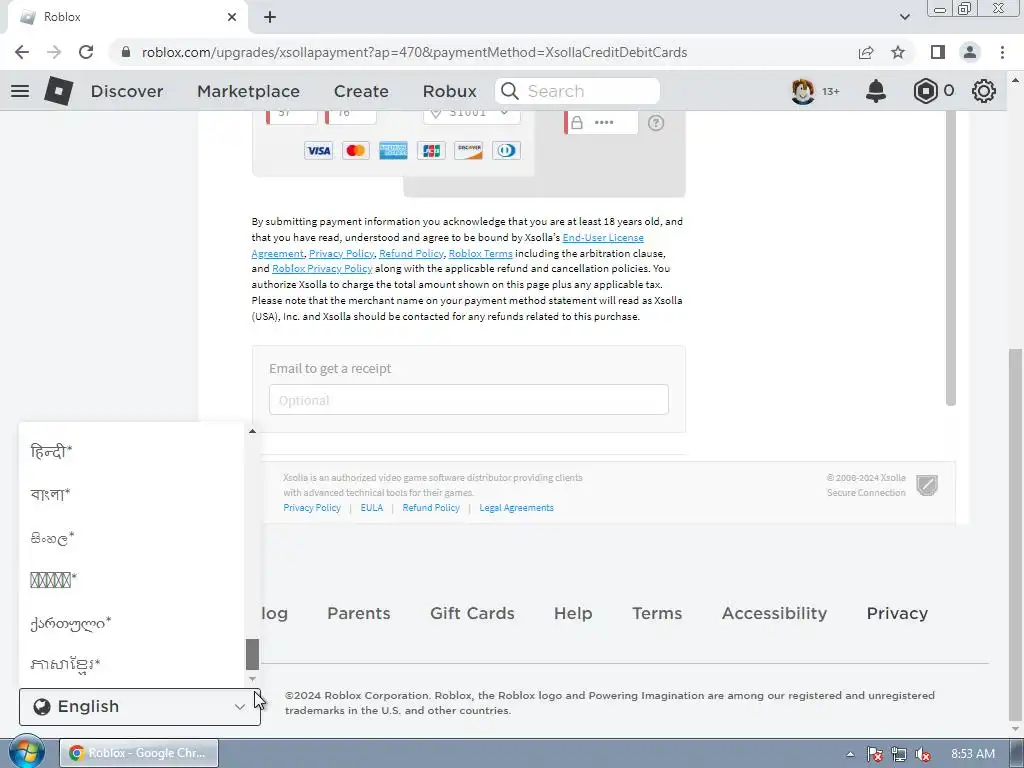Choose Georgian from language list
1024x768 pixels.
point(71,623)
